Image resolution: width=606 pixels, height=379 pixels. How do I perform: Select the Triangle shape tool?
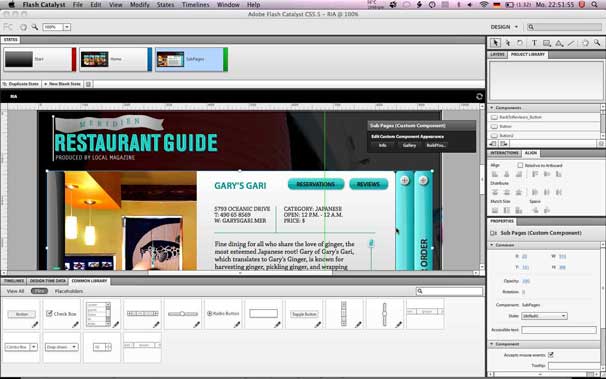pos(559,43)
